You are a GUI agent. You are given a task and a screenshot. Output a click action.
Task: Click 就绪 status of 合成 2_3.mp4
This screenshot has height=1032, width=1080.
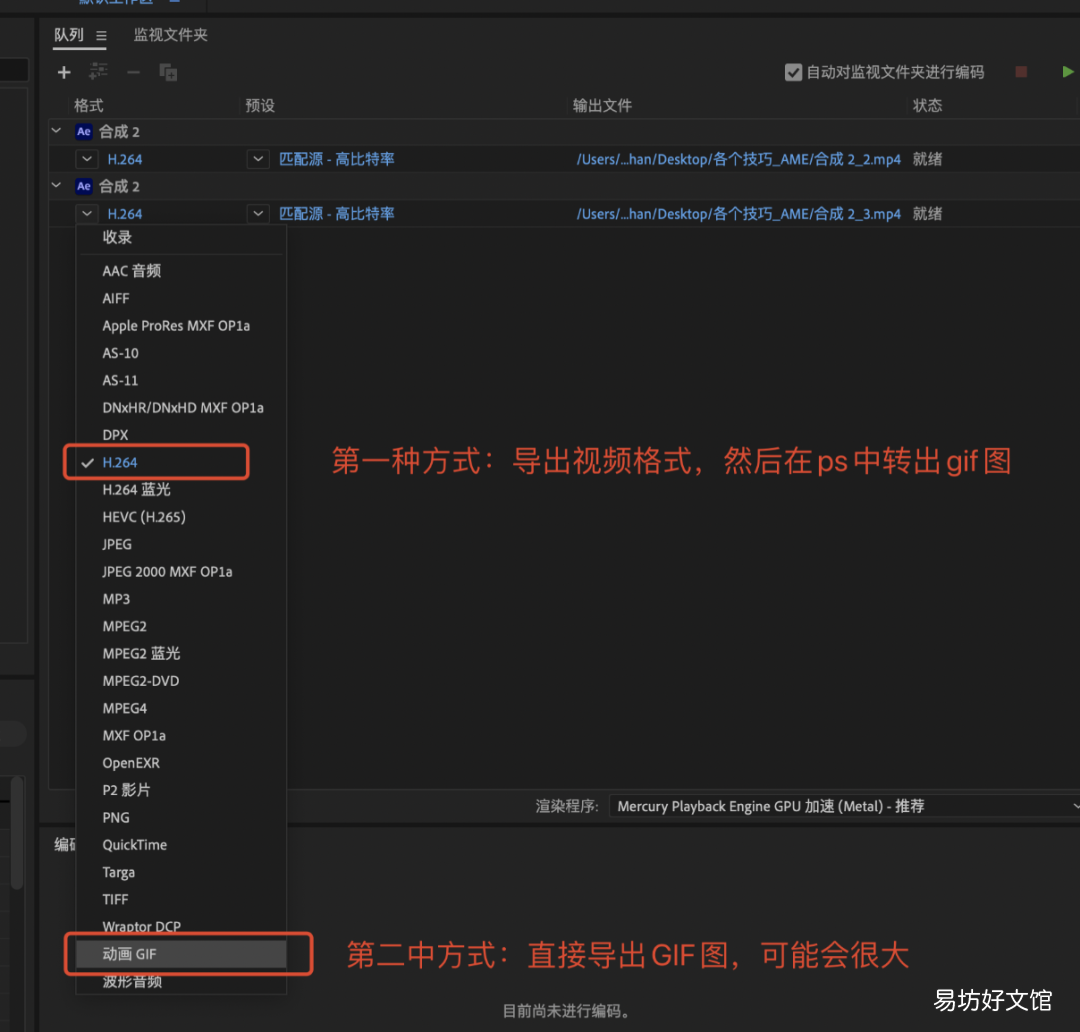928,214
